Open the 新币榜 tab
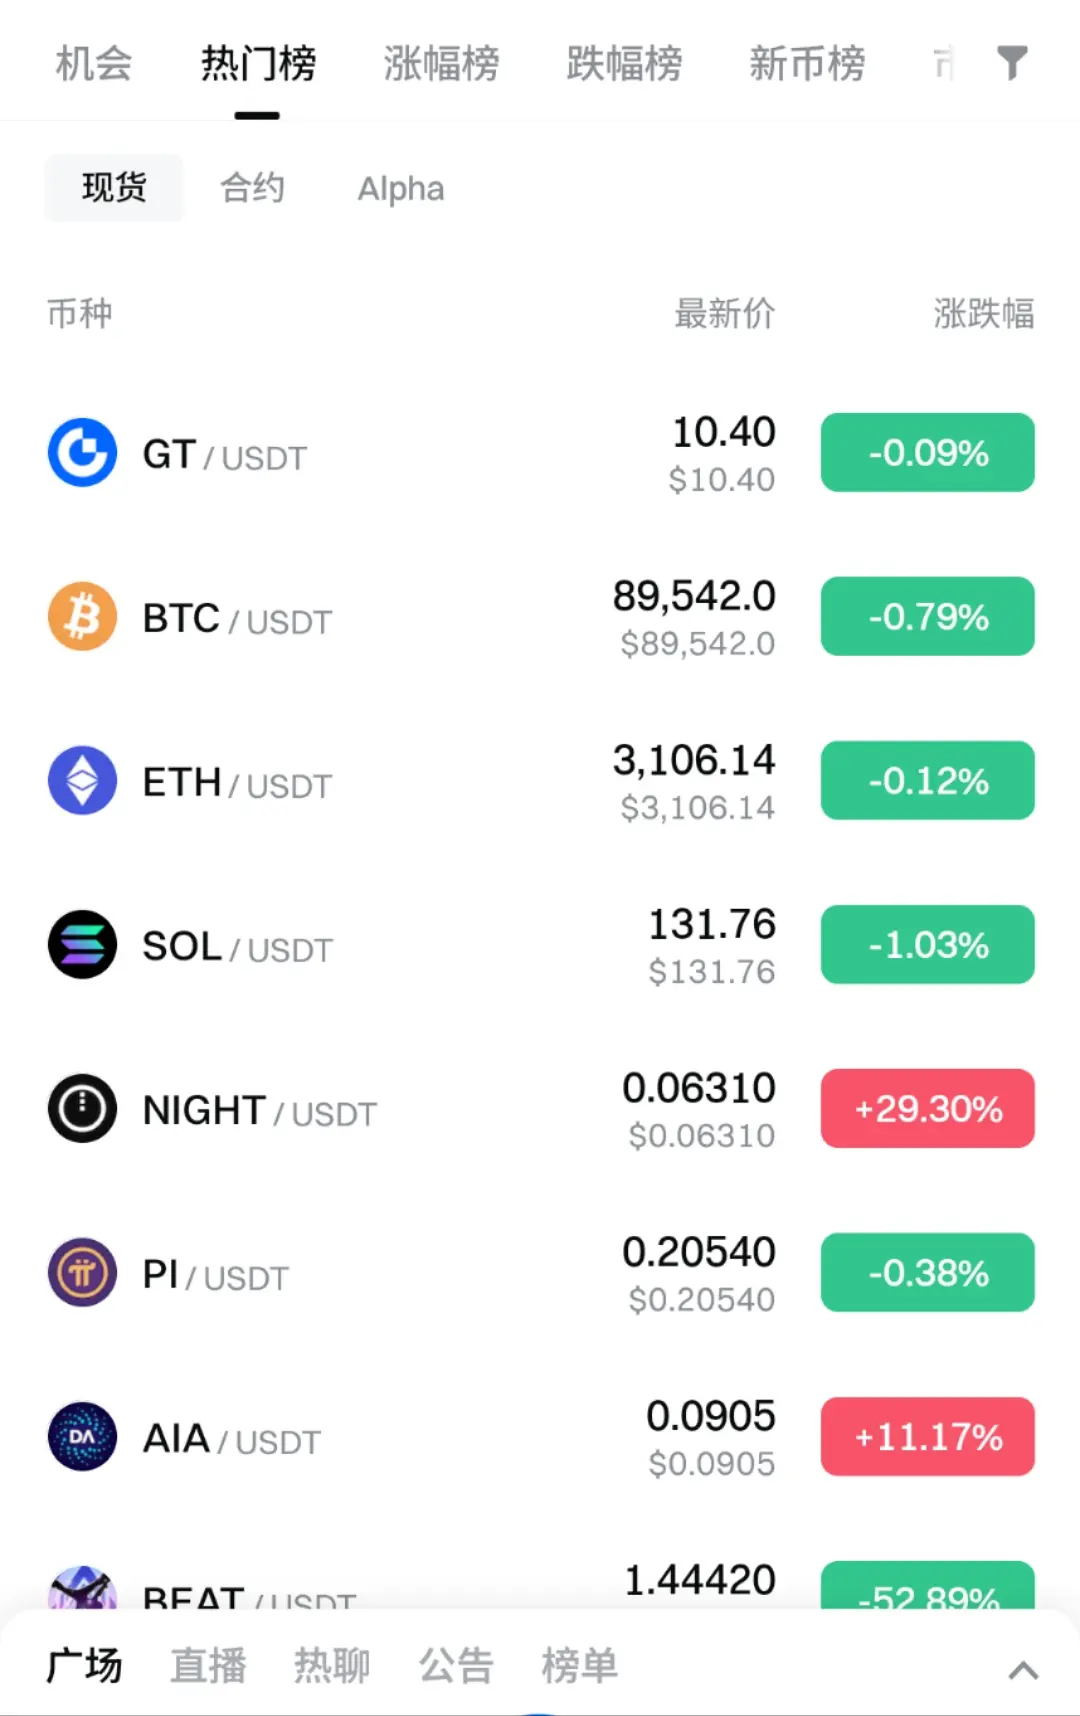 tap(807, 63)
